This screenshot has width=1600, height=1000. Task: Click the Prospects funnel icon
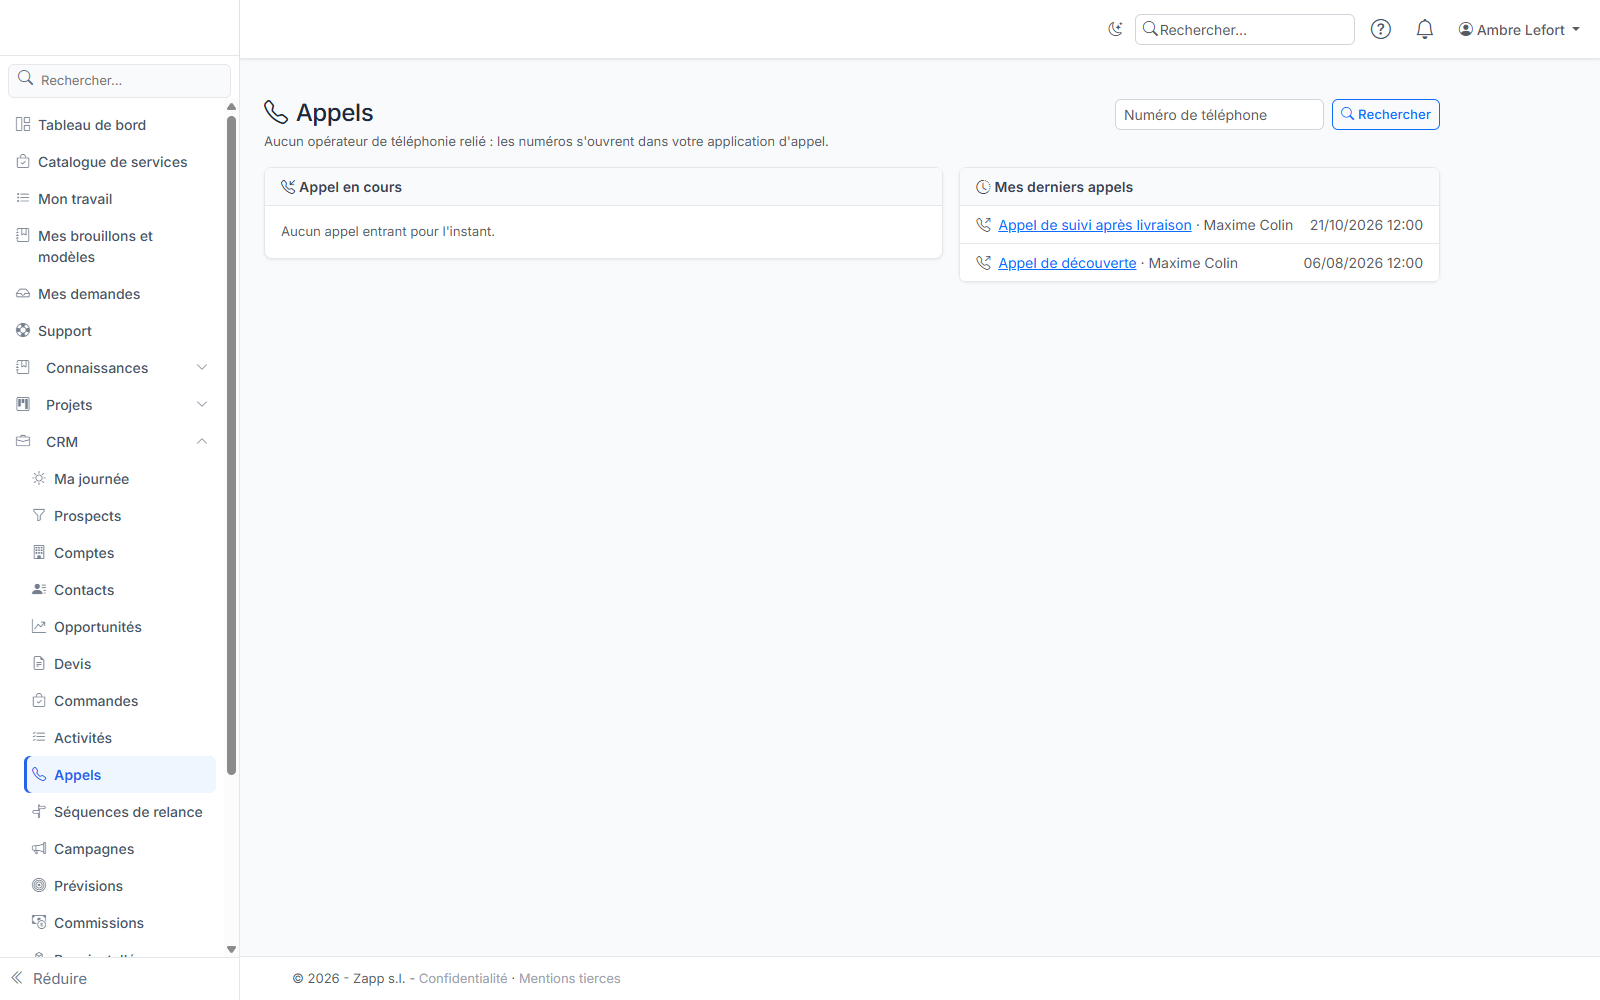(39, 516)
